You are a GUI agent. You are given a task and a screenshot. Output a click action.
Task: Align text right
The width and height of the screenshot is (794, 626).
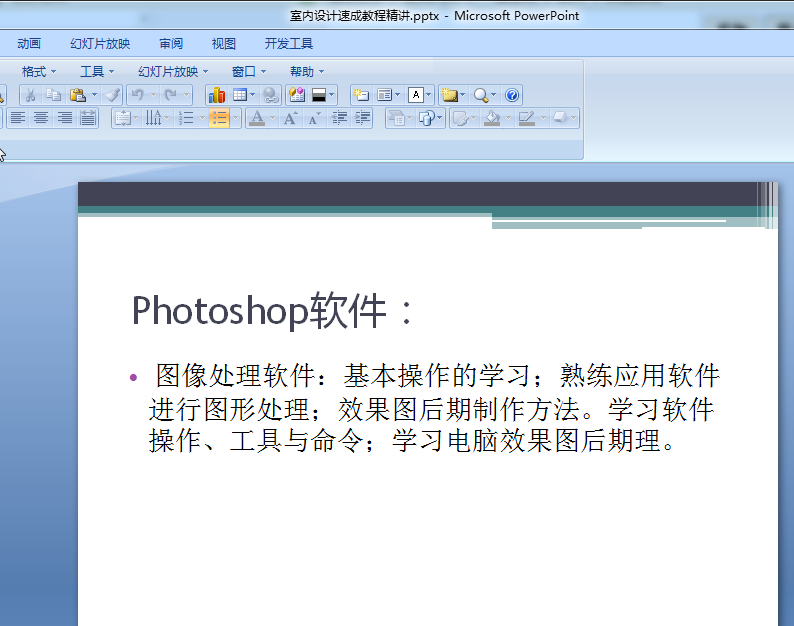(x=64, y=118)
